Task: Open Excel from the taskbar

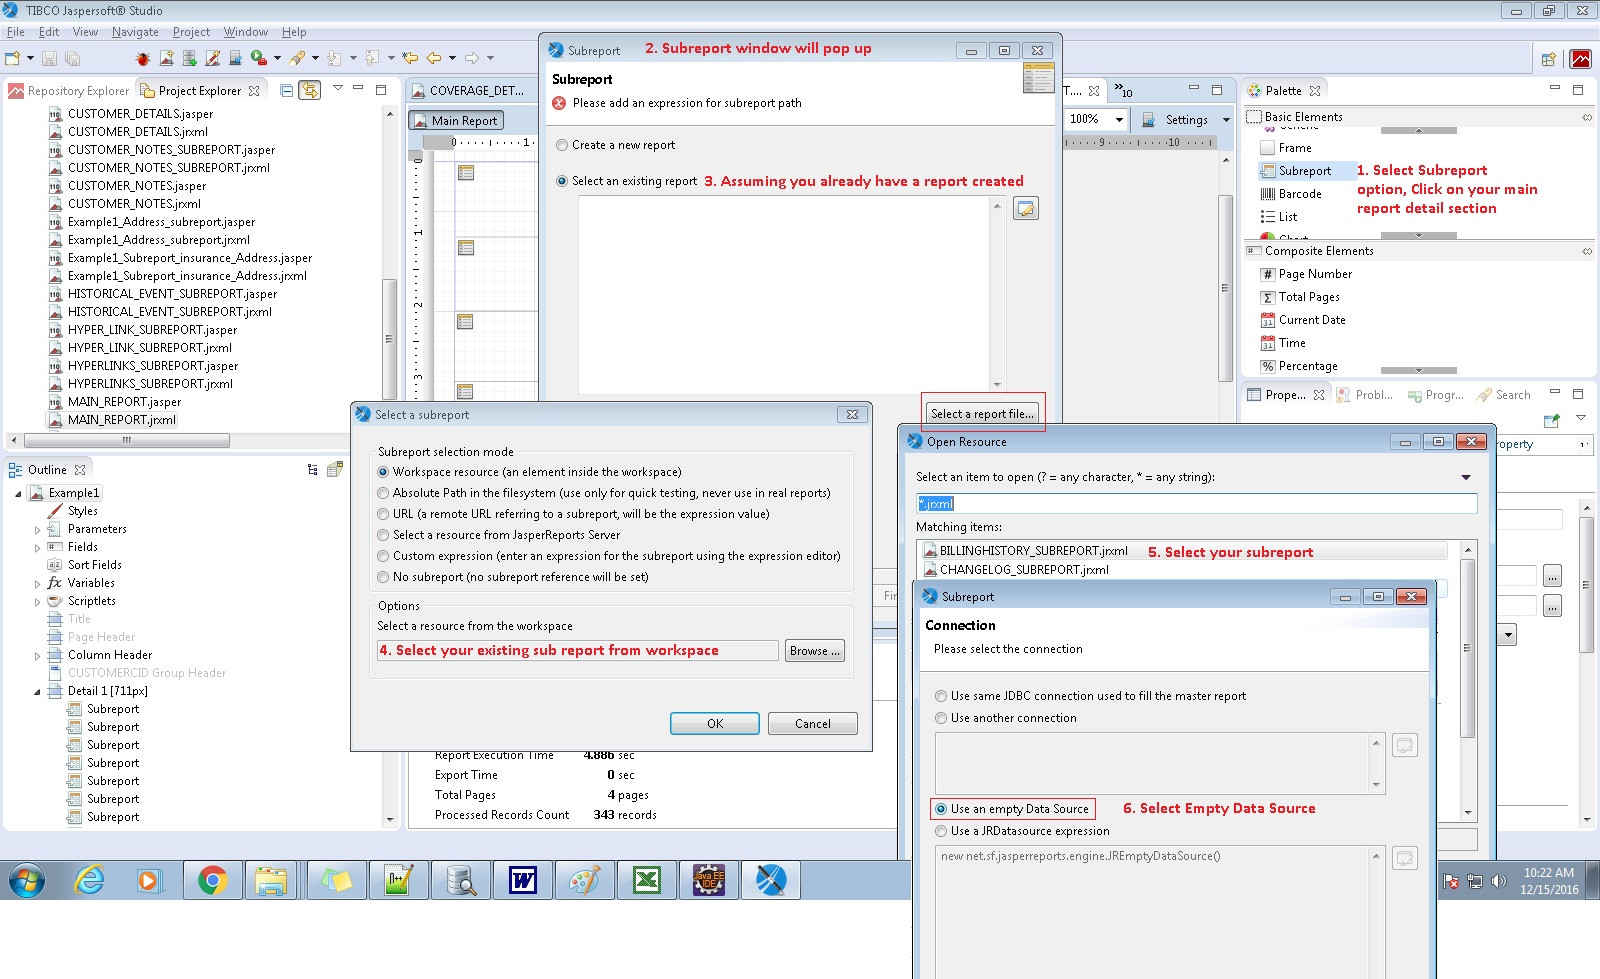Action: [646, 880]
